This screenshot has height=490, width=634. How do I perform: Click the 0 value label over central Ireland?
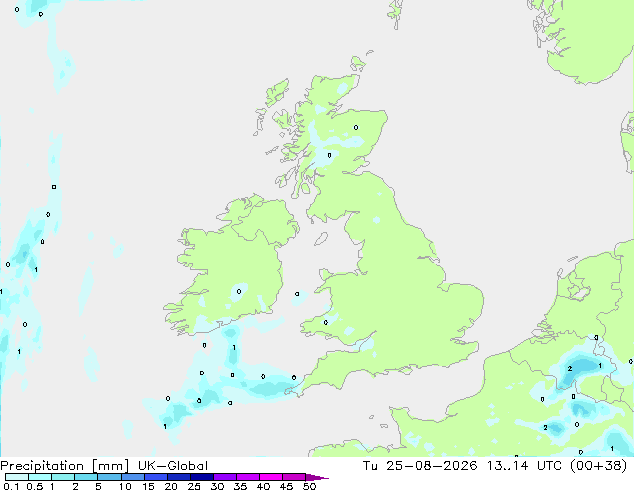click(239, 291)
